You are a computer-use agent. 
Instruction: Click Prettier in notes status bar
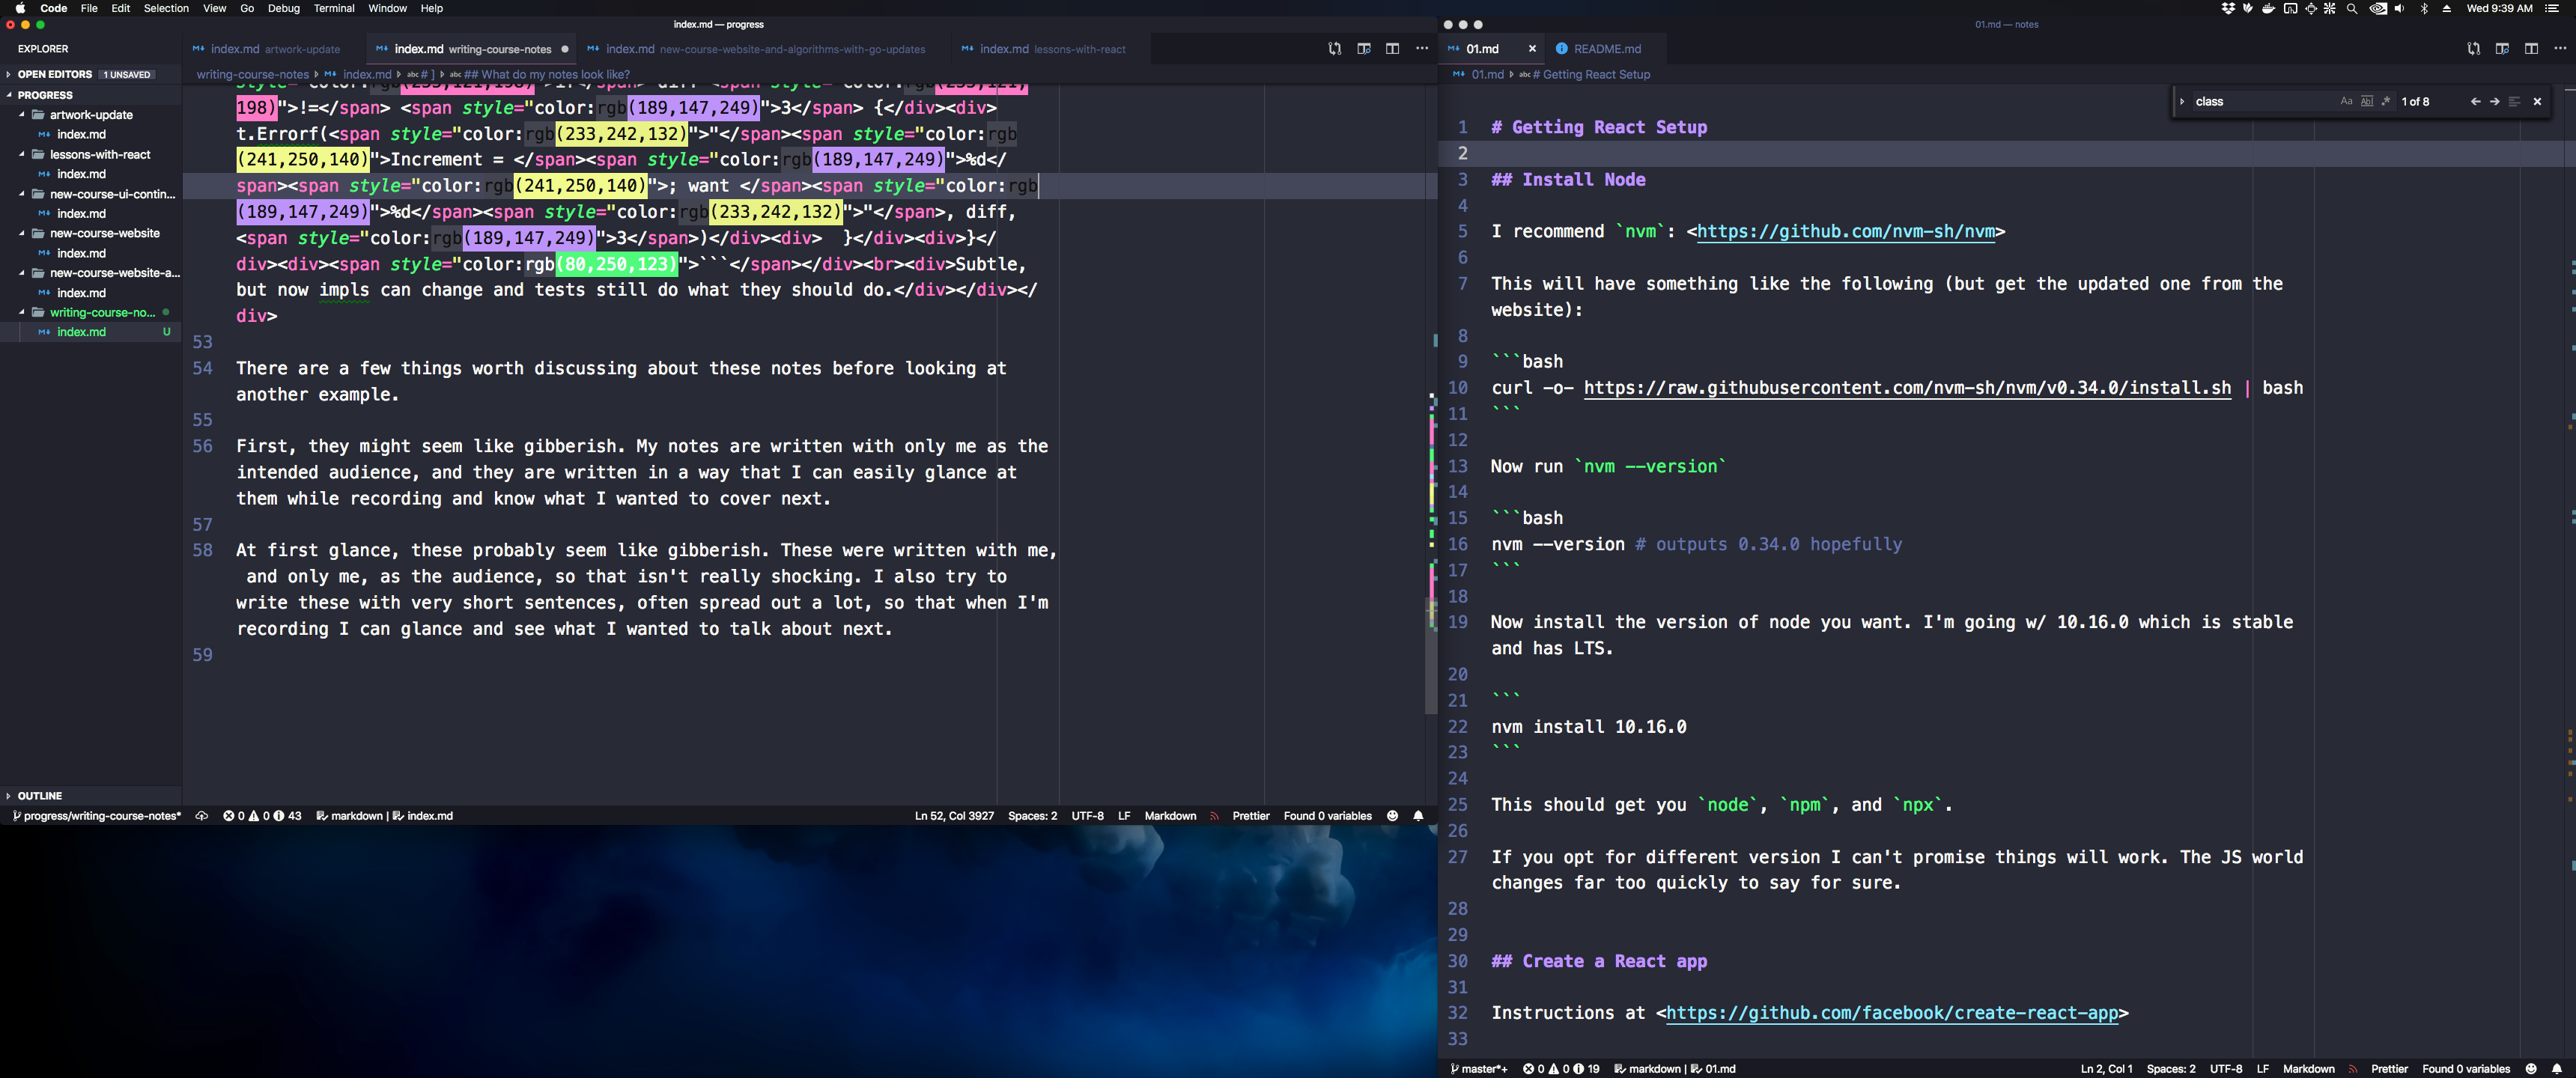click(2389, 1069)
